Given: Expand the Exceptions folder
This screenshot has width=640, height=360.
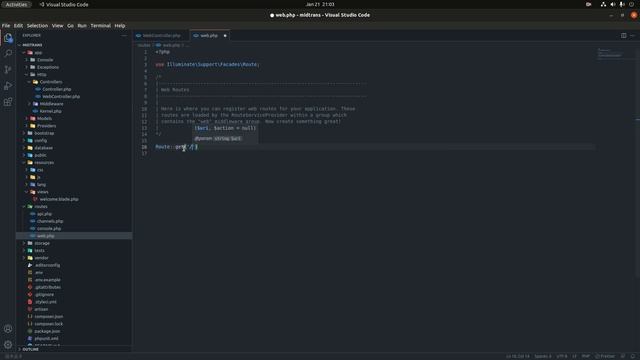Looking at the screenshot, I should point(48,67).
